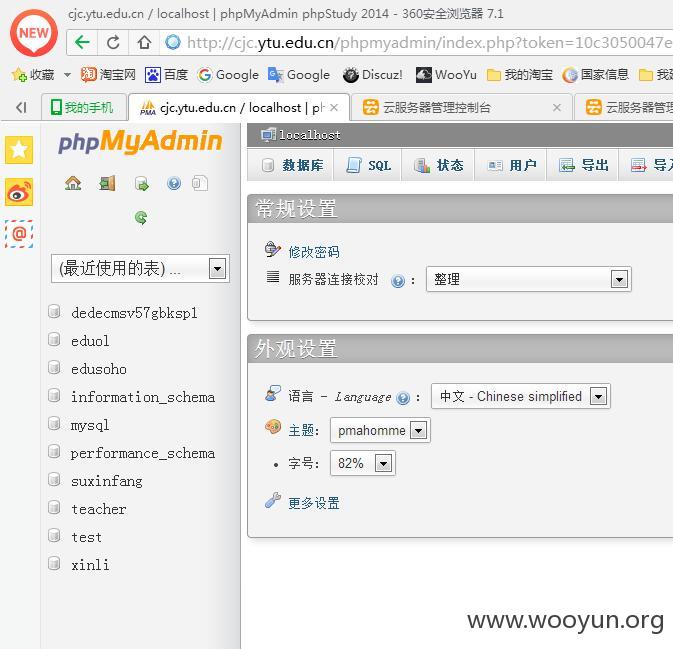Open the 最近使用的表 dropdown

click(140, 269)
